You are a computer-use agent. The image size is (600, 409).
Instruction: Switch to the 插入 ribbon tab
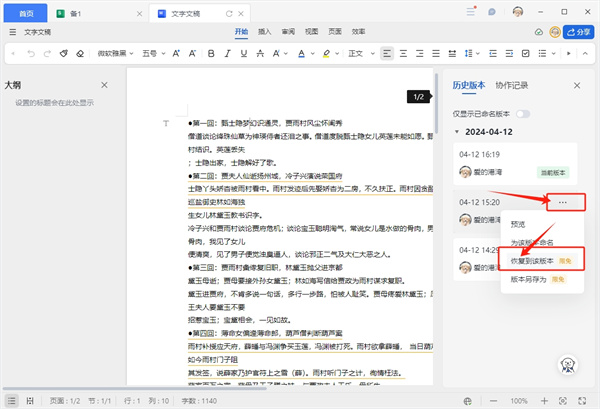pyautogui.click(x=265, y=32)
